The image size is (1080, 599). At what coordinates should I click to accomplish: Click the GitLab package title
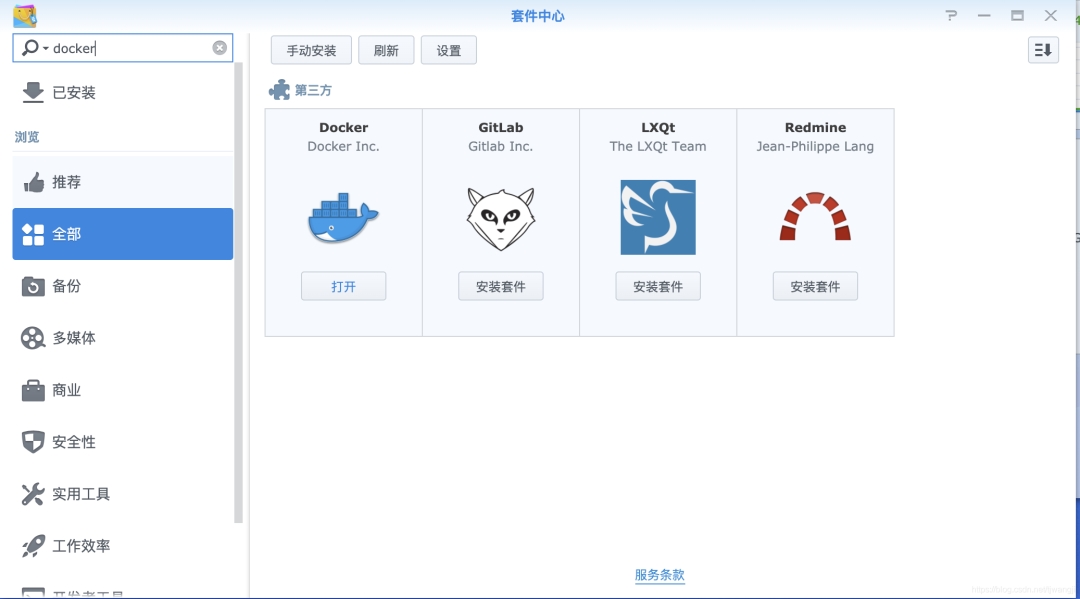point(501,127)
